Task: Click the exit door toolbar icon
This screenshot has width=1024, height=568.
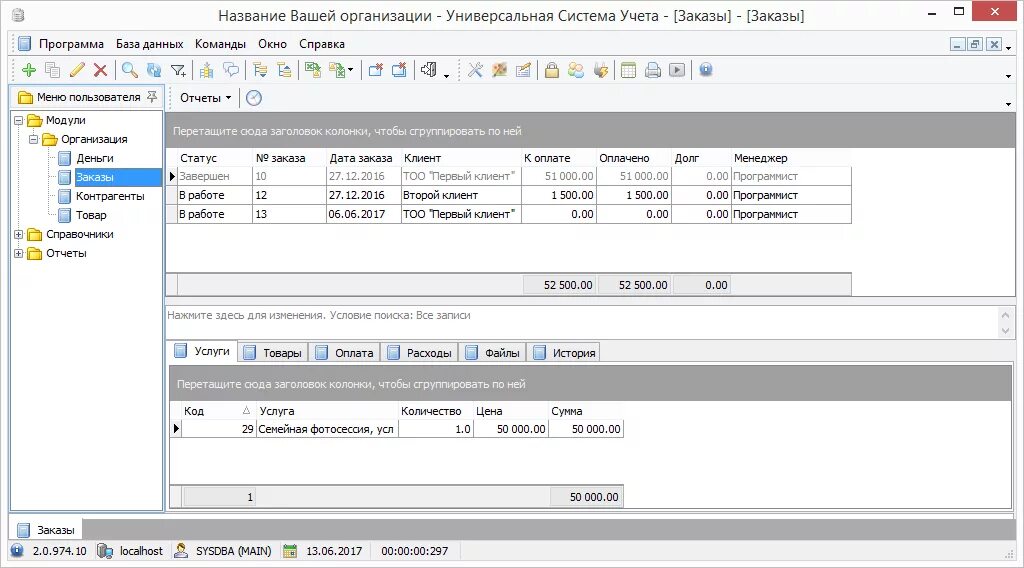Action: pos(428,70)
